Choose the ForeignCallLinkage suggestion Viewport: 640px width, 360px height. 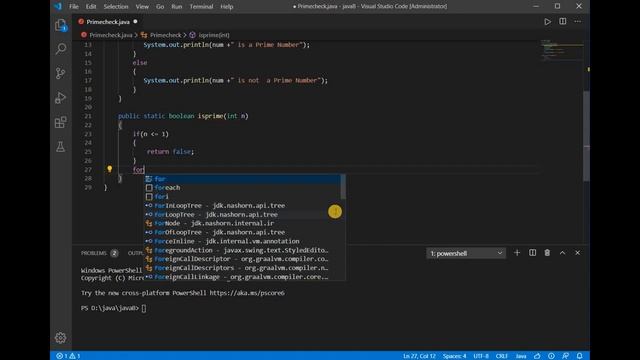pos(242,277)
